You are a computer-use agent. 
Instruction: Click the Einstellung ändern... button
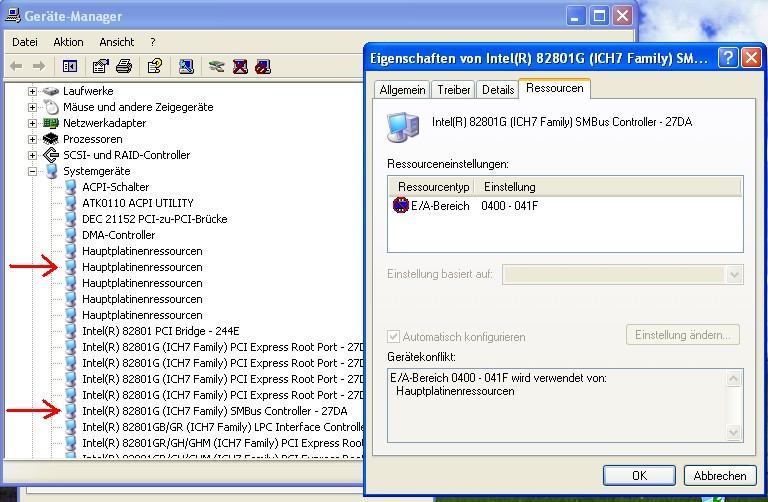pyautogui.click(x=683, y=335)
